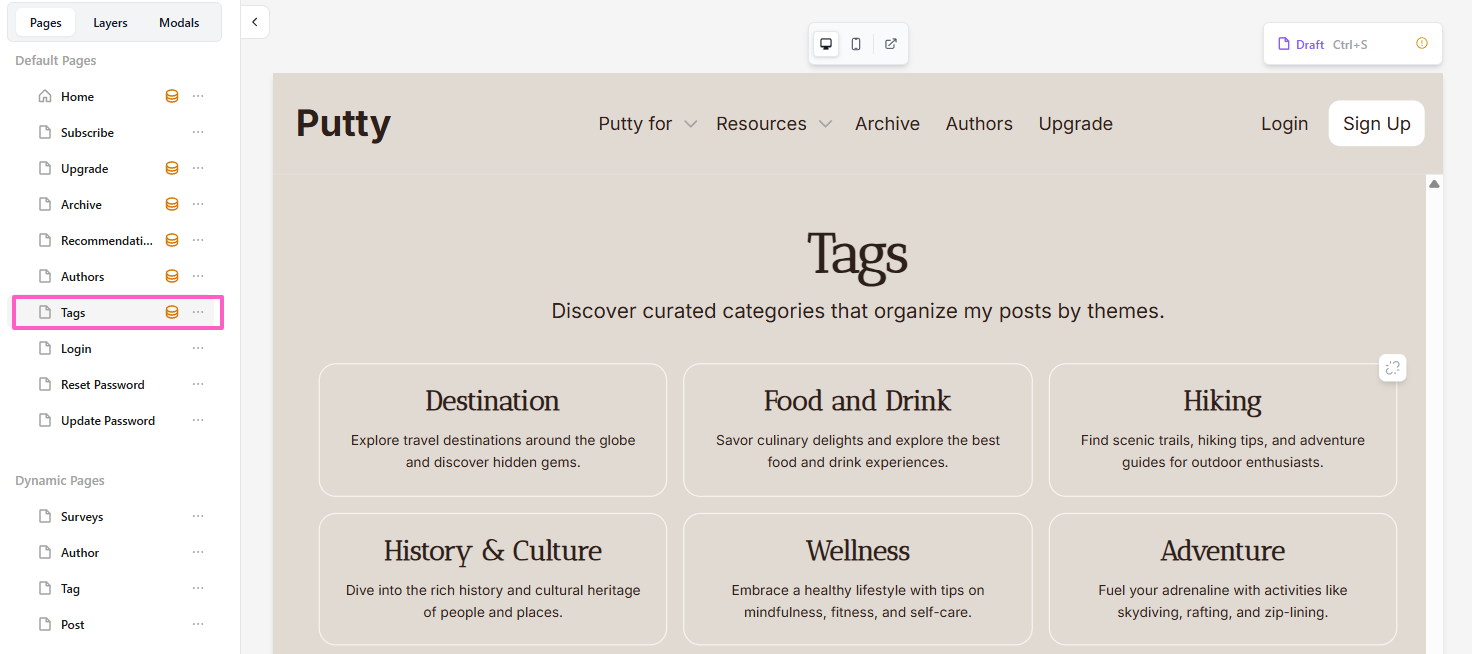Open the History & Culture tag card

[493, 579]
